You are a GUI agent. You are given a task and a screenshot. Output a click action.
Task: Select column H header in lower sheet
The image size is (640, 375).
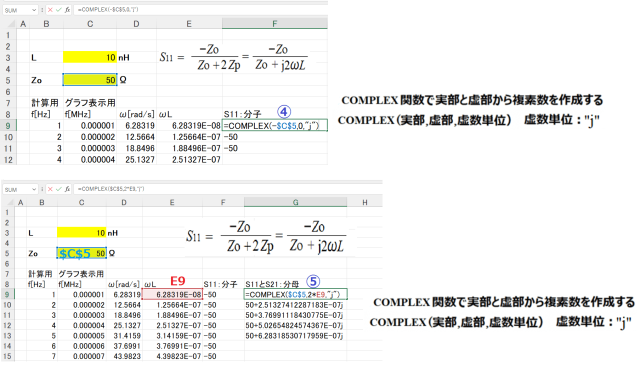point(364,202)
